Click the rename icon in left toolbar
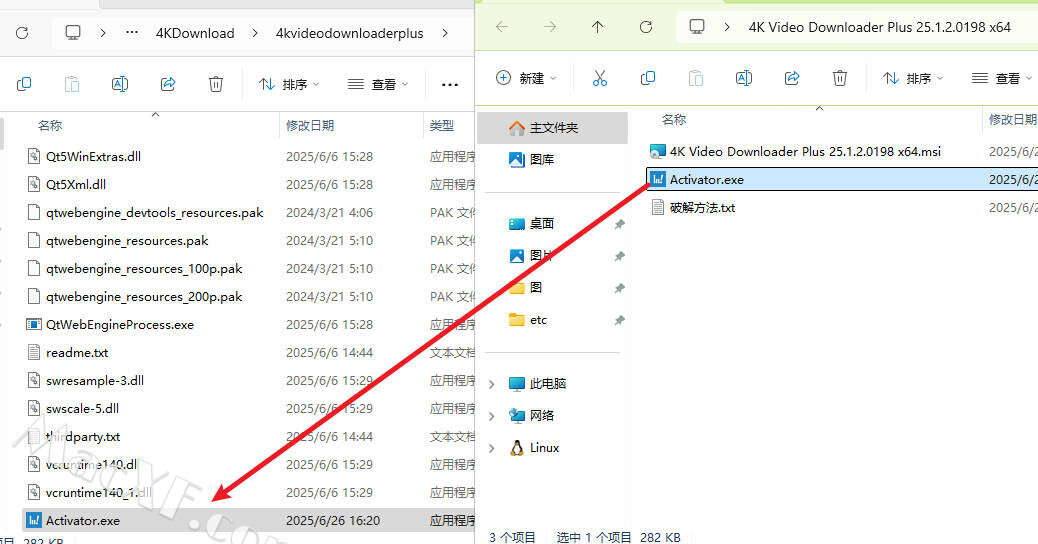Viewport: 1038px width, 544px height. click(x=120, y=84)
